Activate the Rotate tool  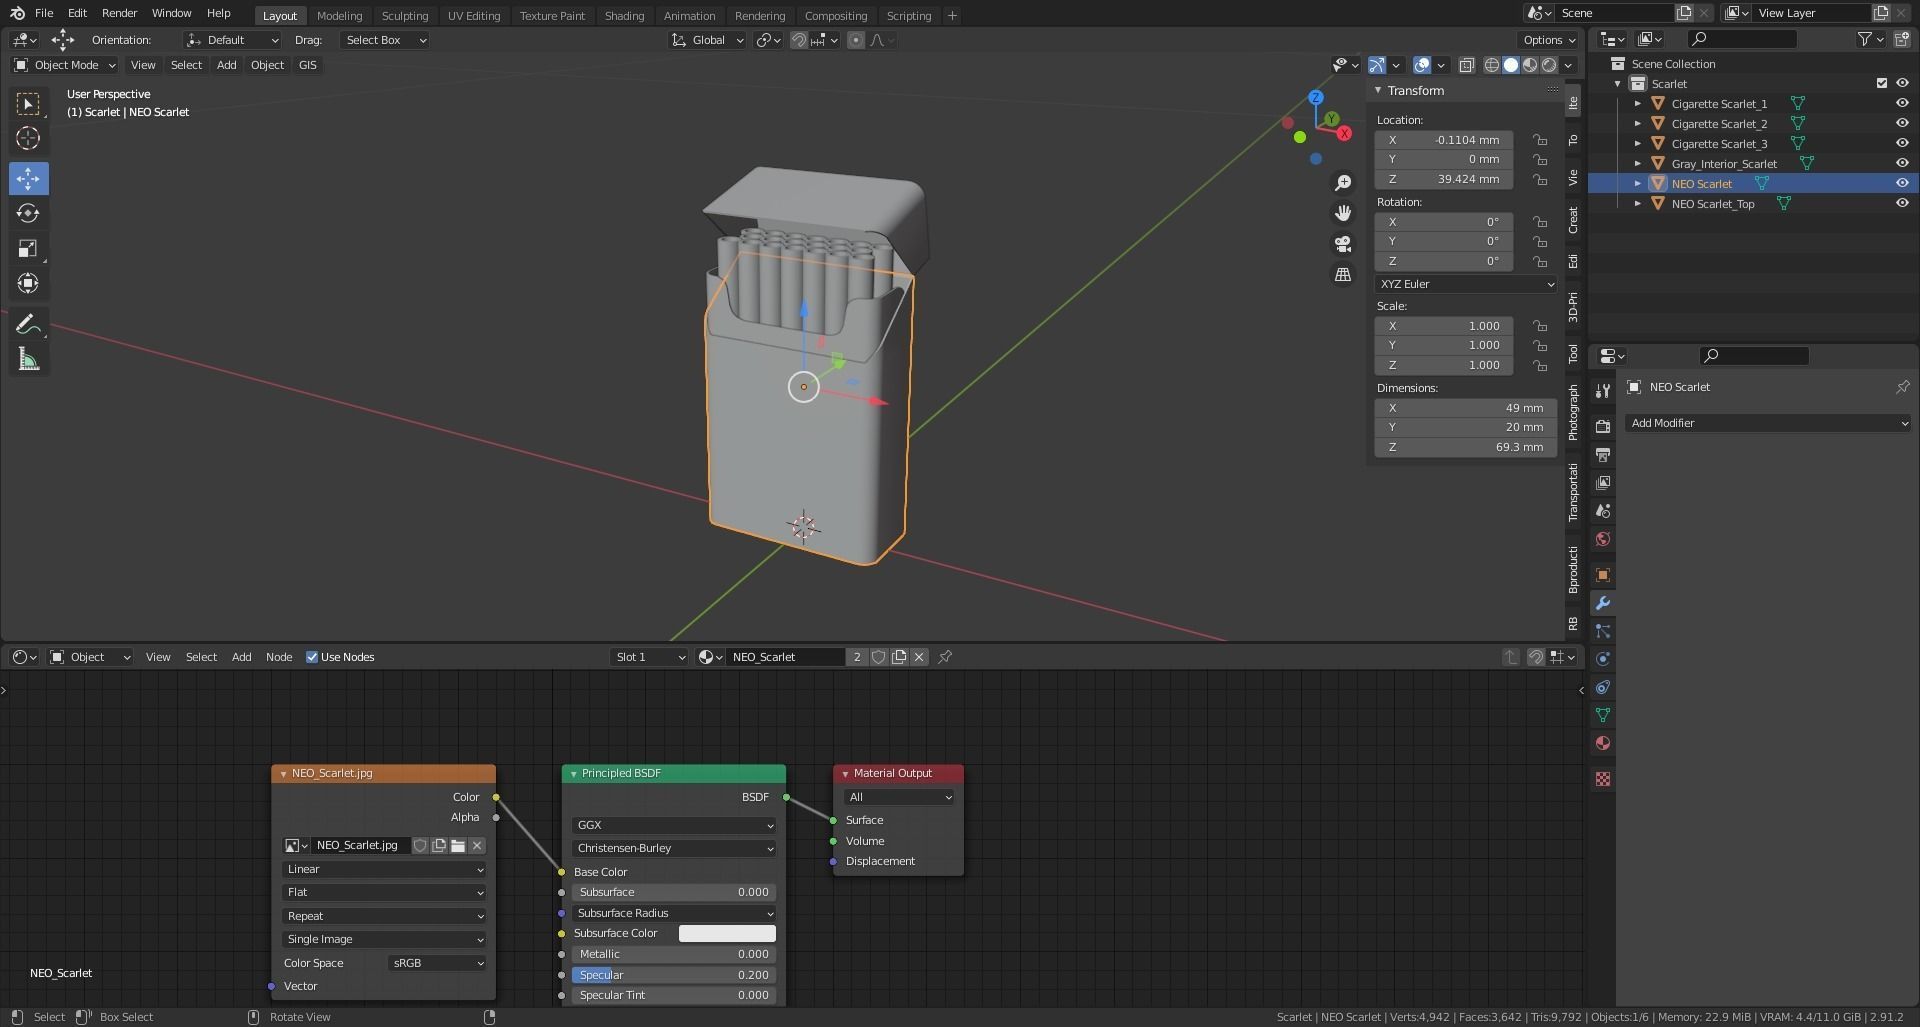(x=28, y=213)
